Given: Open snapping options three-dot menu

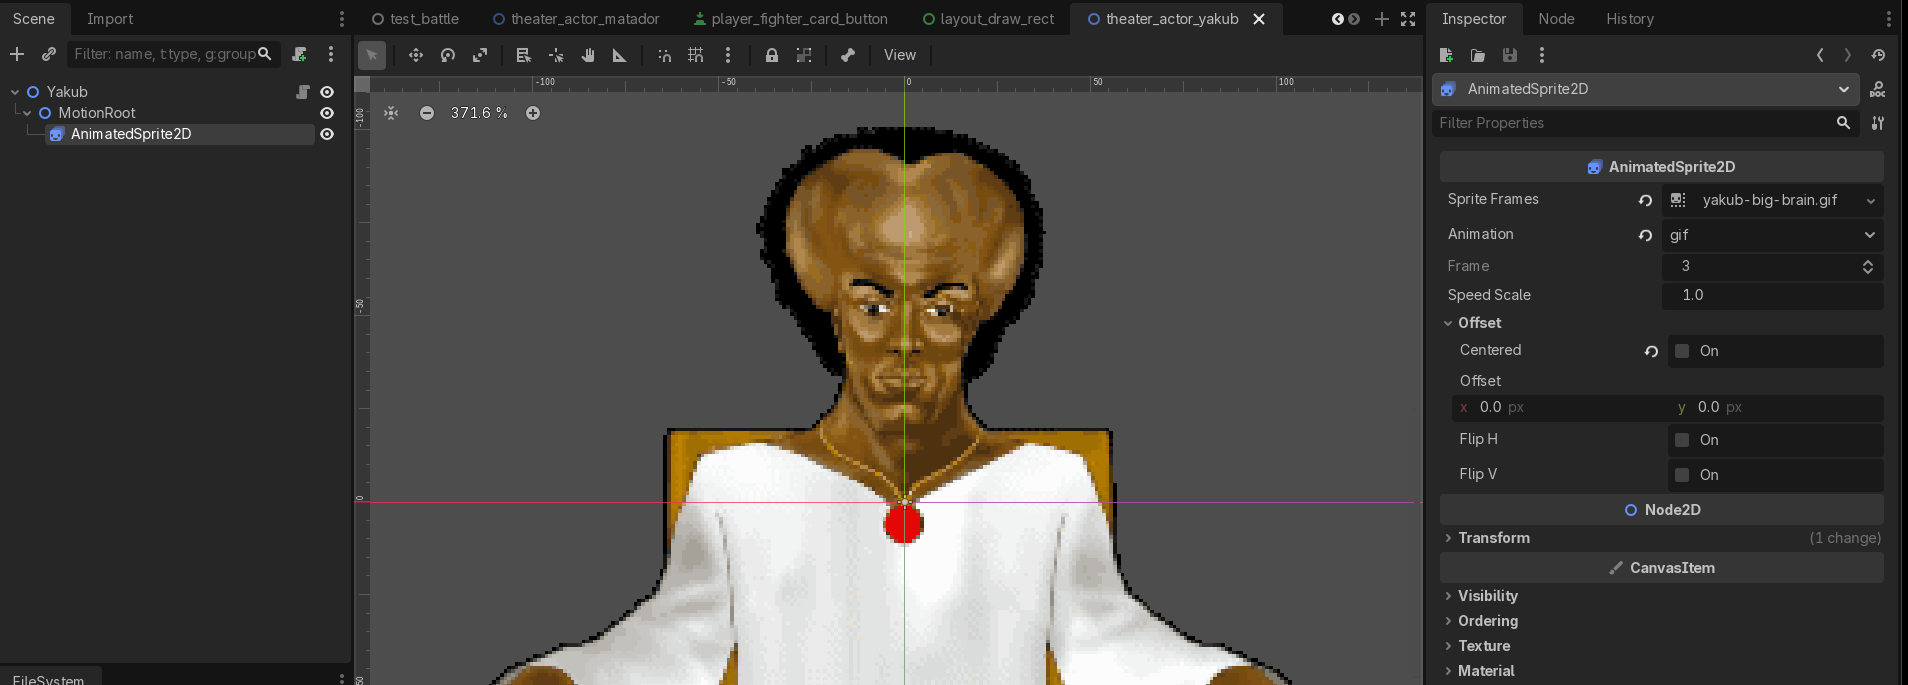Looking at the screenshot, I should click(x=728, y=55).
